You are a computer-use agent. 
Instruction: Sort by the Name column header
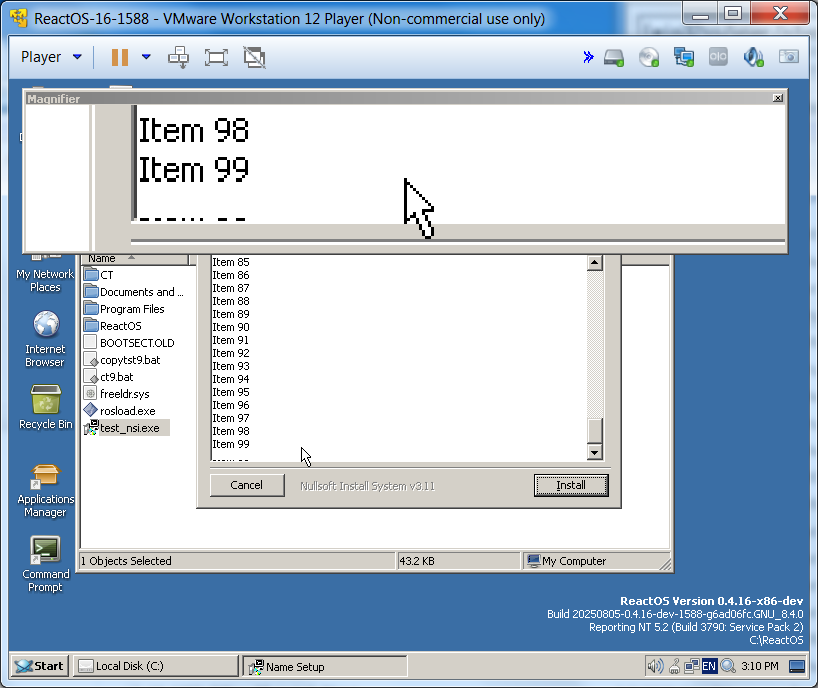click(135, 259)
